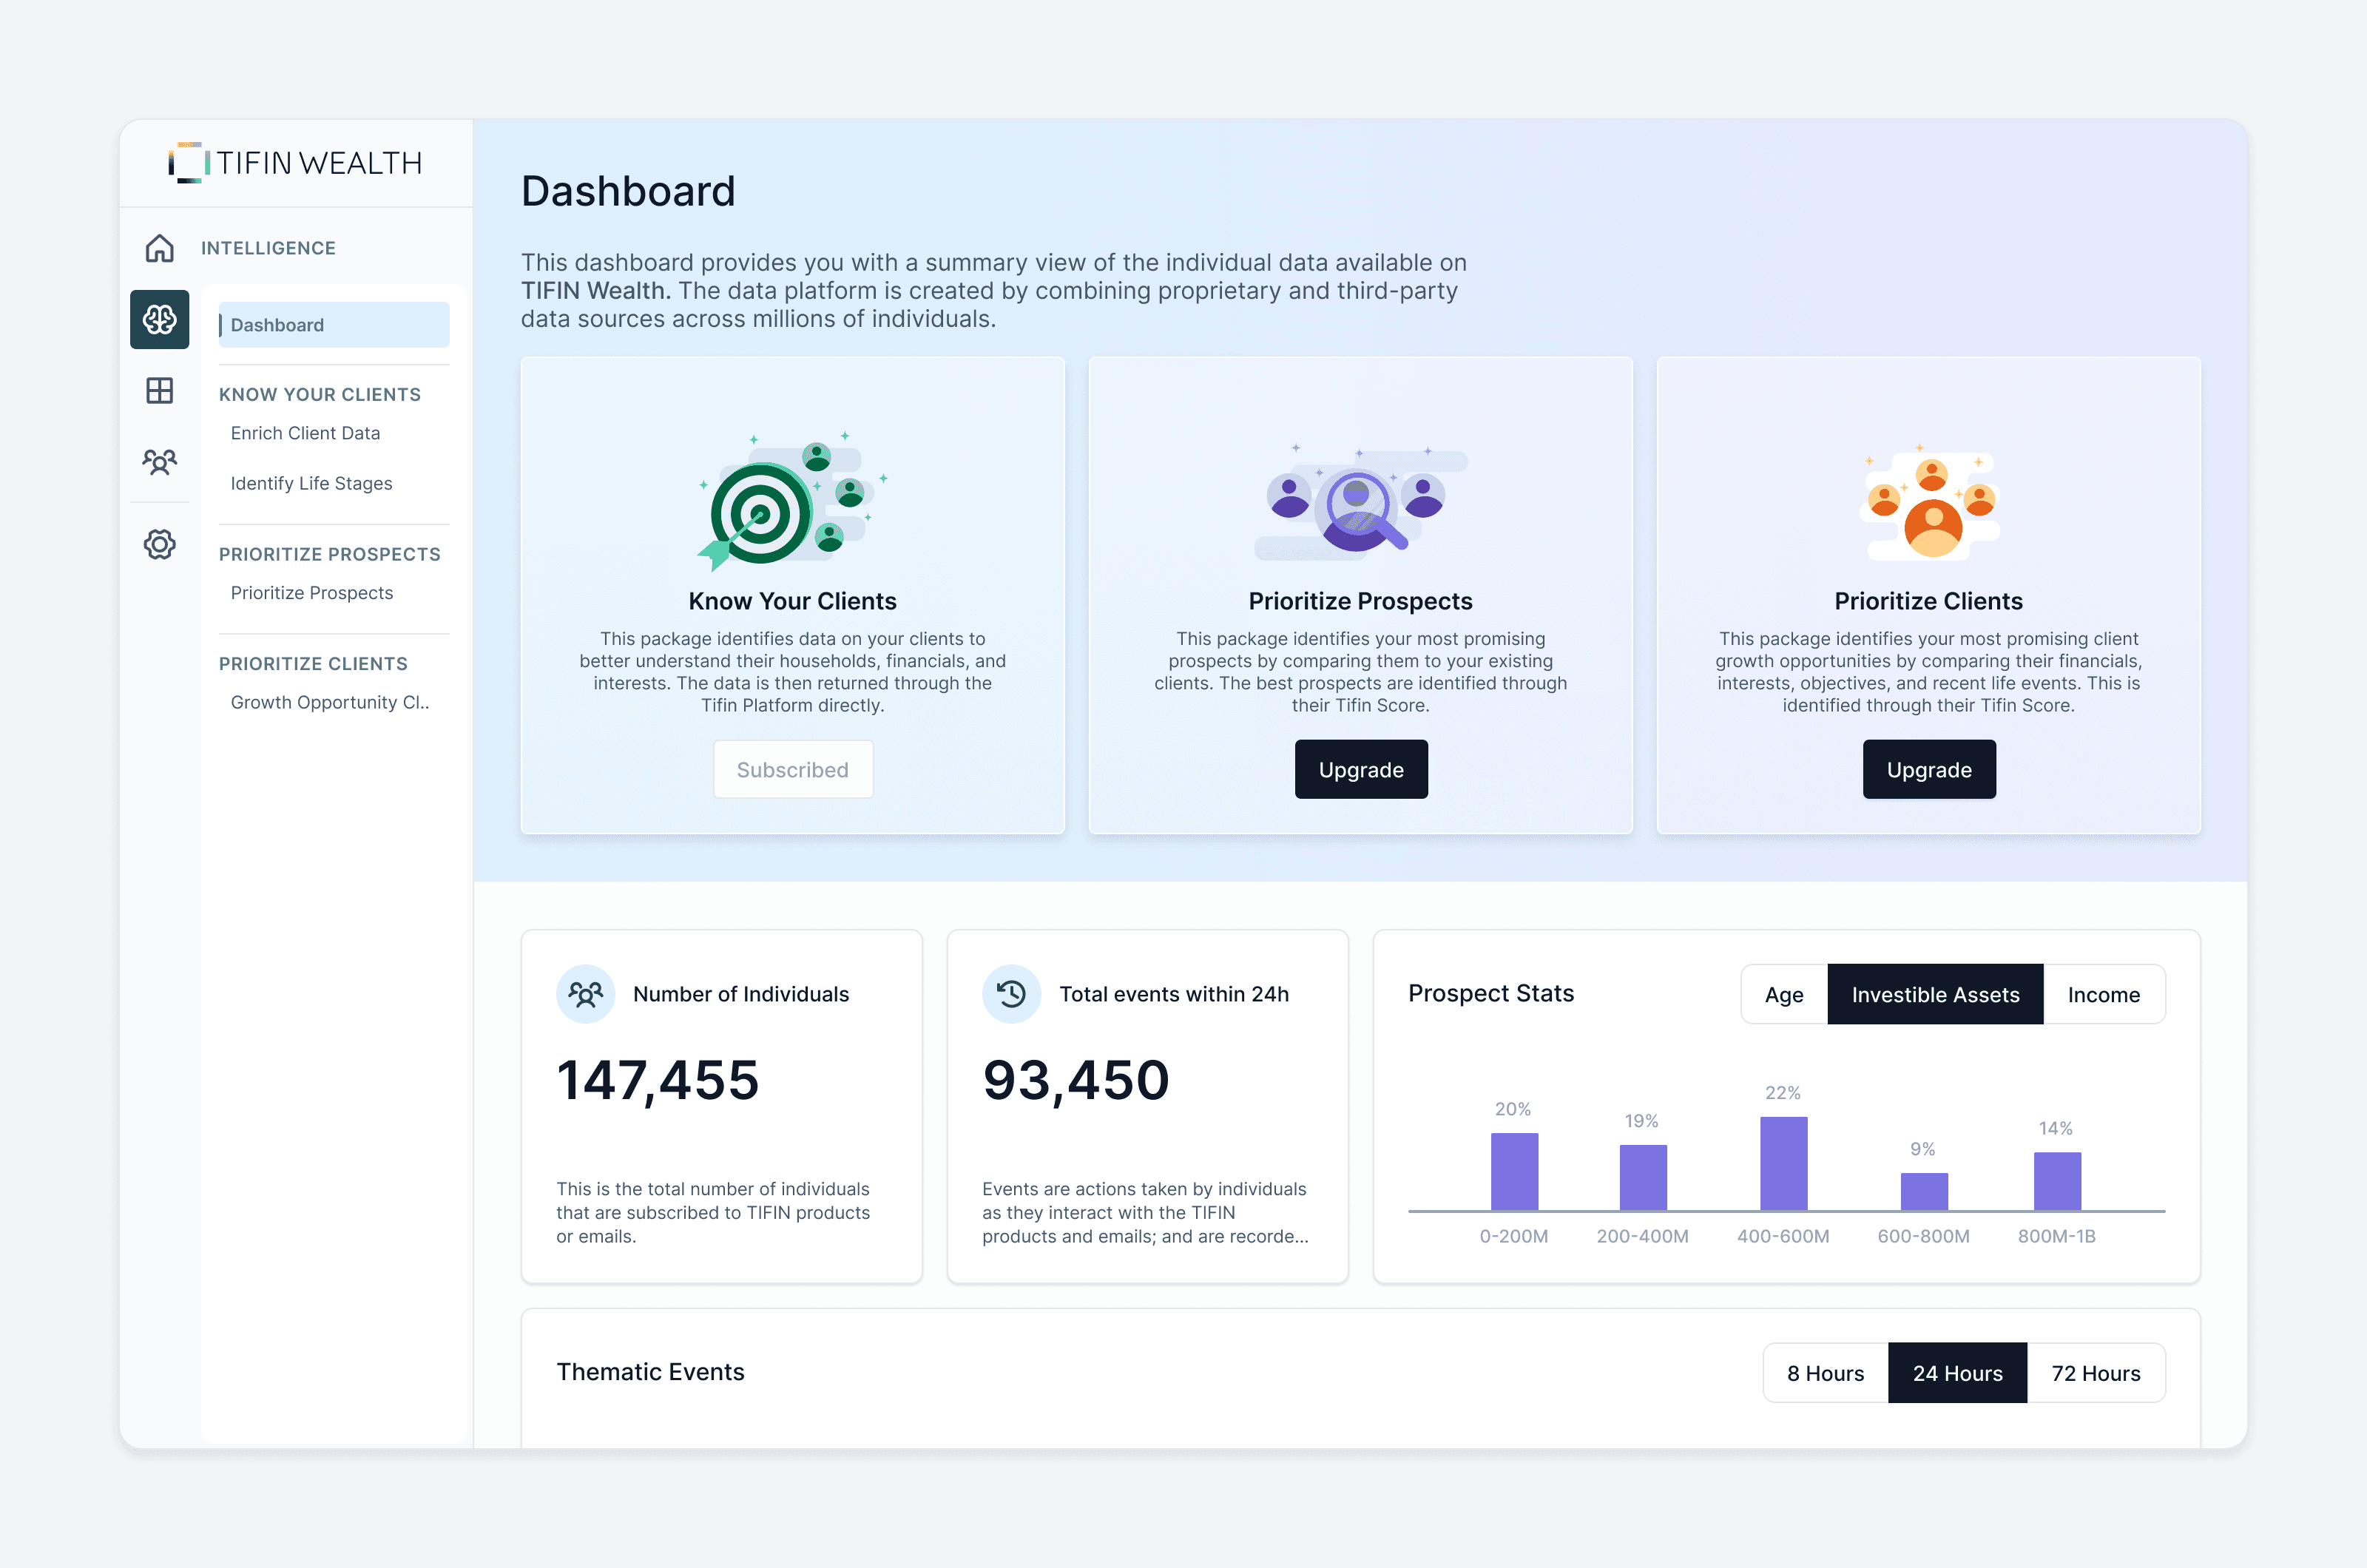Go to Enrich Client Data

click(305, 433)
